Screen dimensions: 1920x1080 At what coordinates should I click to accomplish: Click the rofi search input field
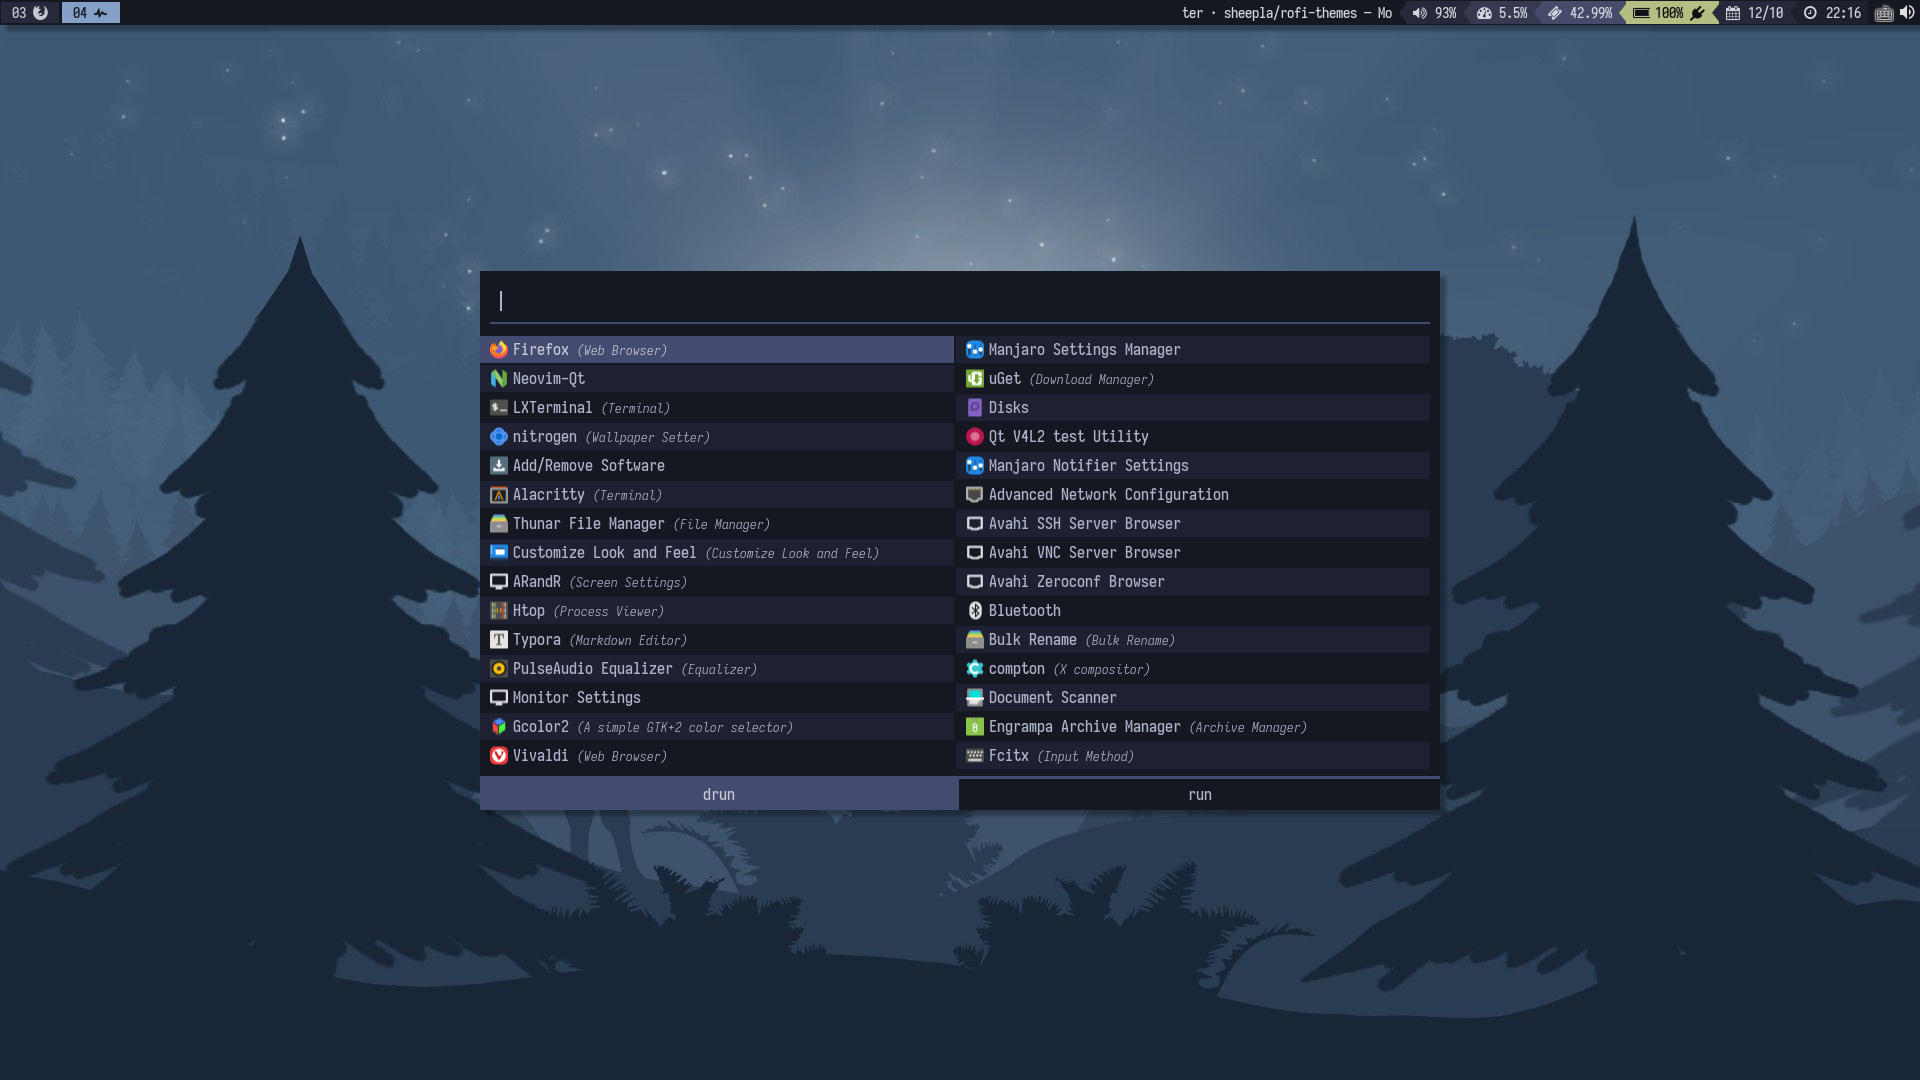click(960, 301)
